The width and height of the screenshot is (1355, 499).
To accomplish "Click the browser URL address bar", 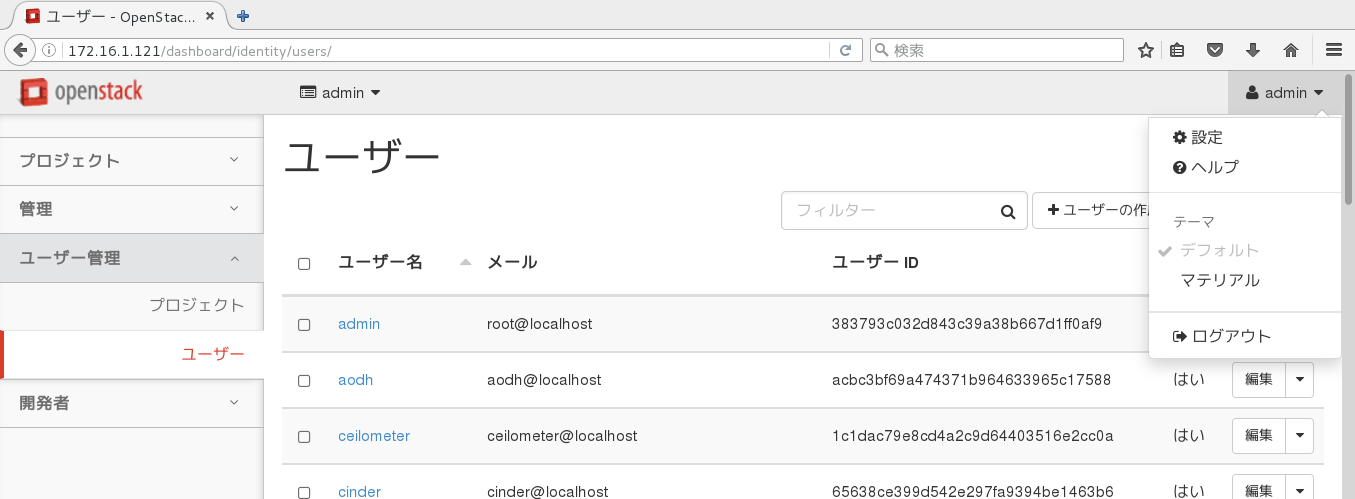I will pyautogui.click(x=445, y=50).
